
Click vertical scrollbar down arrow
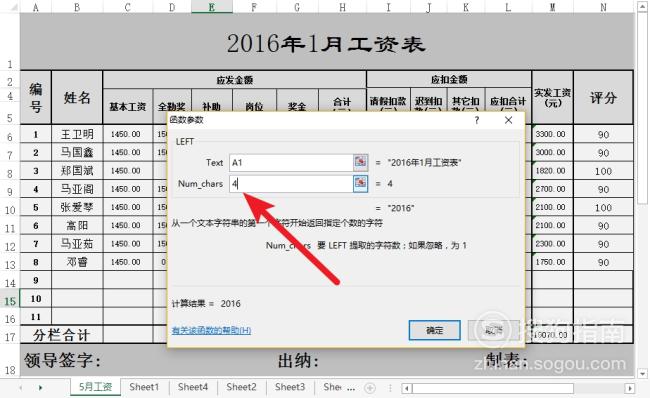pos(643,373)
